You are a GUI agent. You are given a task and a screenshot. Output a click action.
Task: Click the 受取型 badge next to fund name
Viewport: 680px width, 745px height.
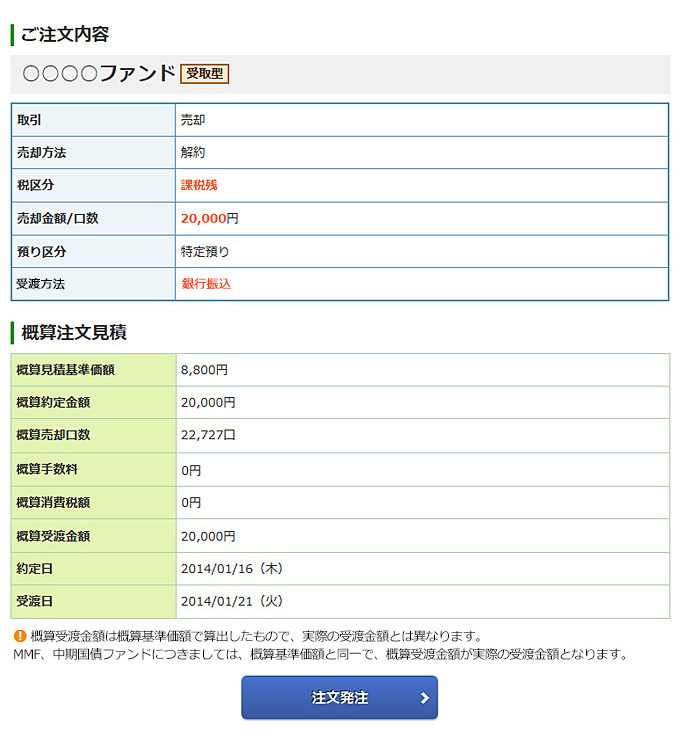[204, 74]
